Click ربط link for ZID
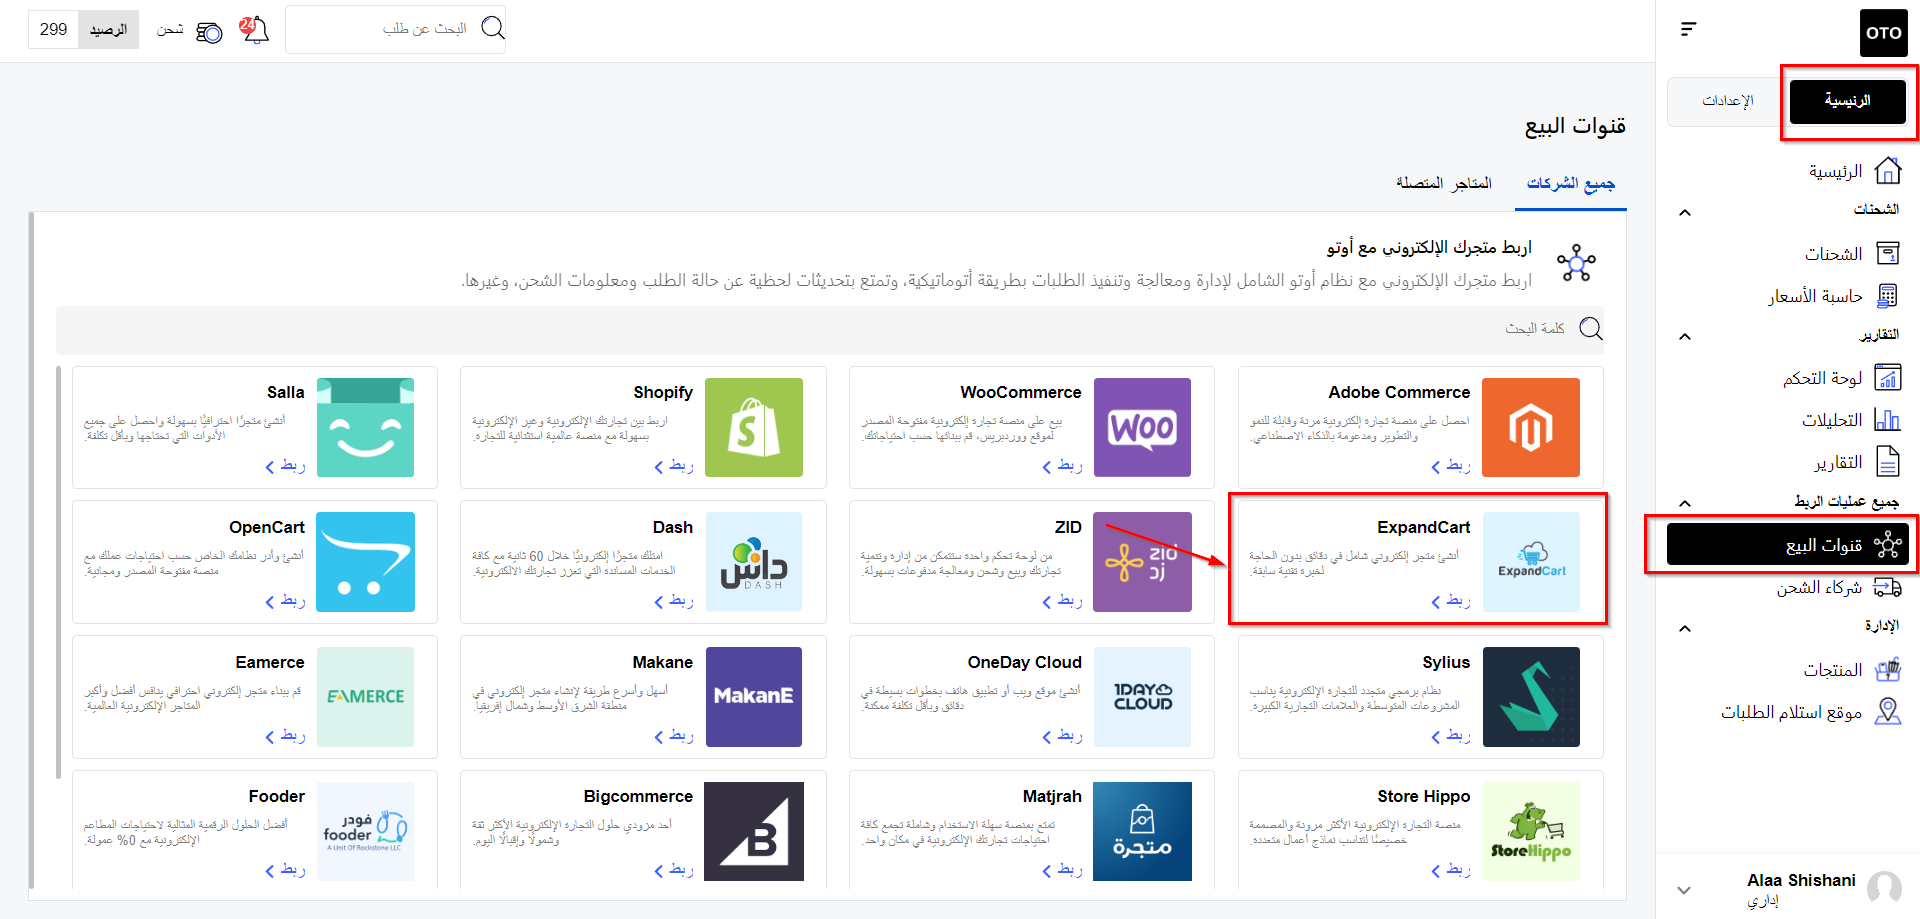This screenshot has height=919, width=1920. [x=1062, y=601]
